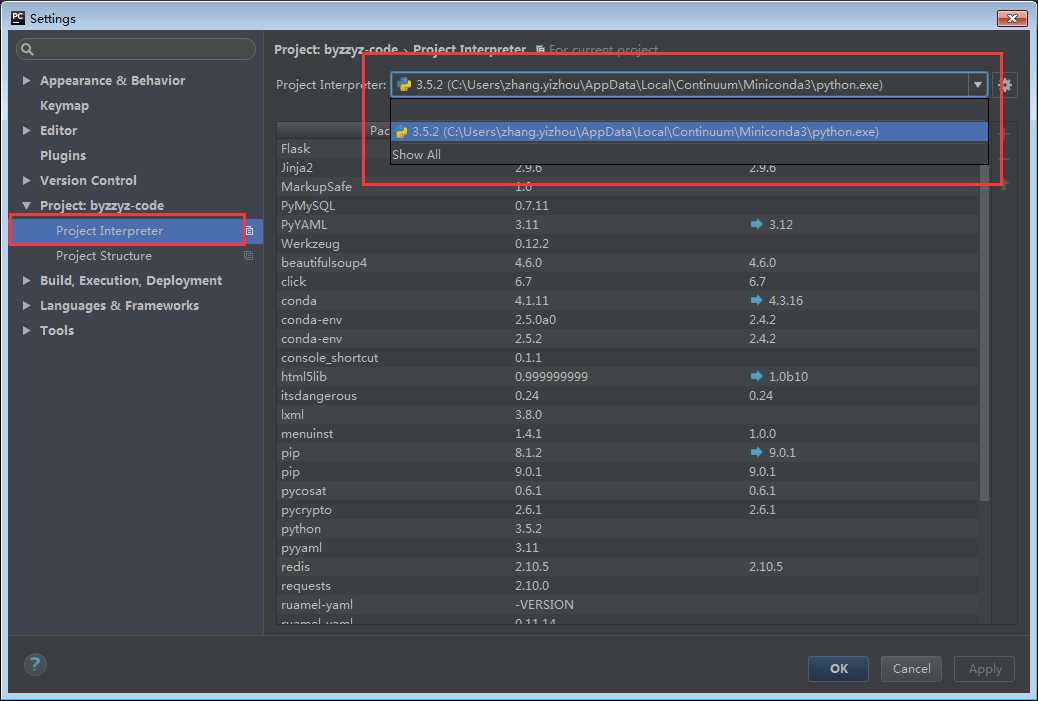Expand Appearance & Behavior section
The image size is (1038, 701).
tap(26, 80)
